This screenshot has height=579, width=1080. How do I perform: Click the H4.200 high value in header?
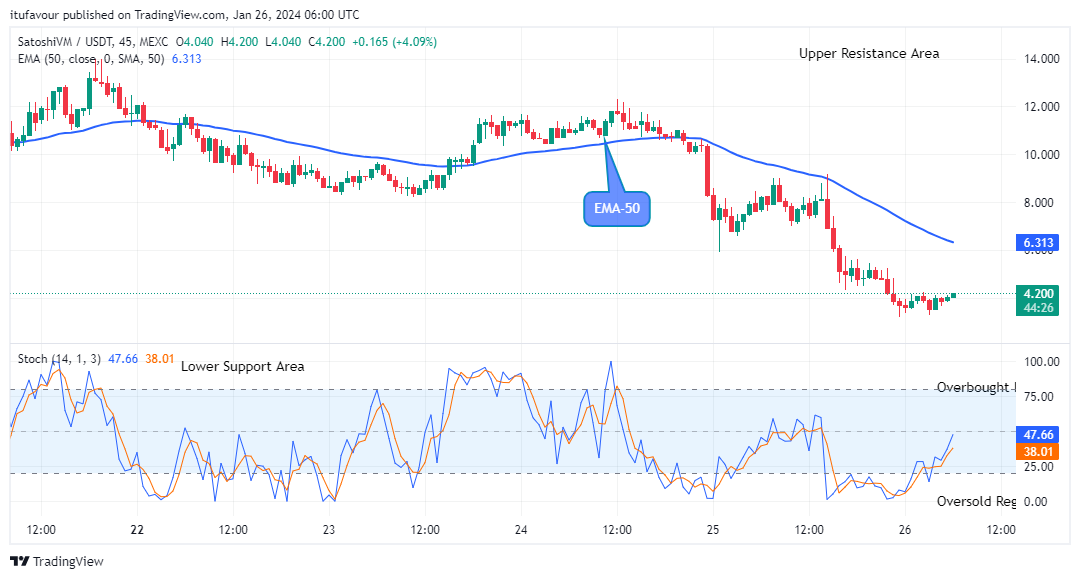(x=240, y=42)
